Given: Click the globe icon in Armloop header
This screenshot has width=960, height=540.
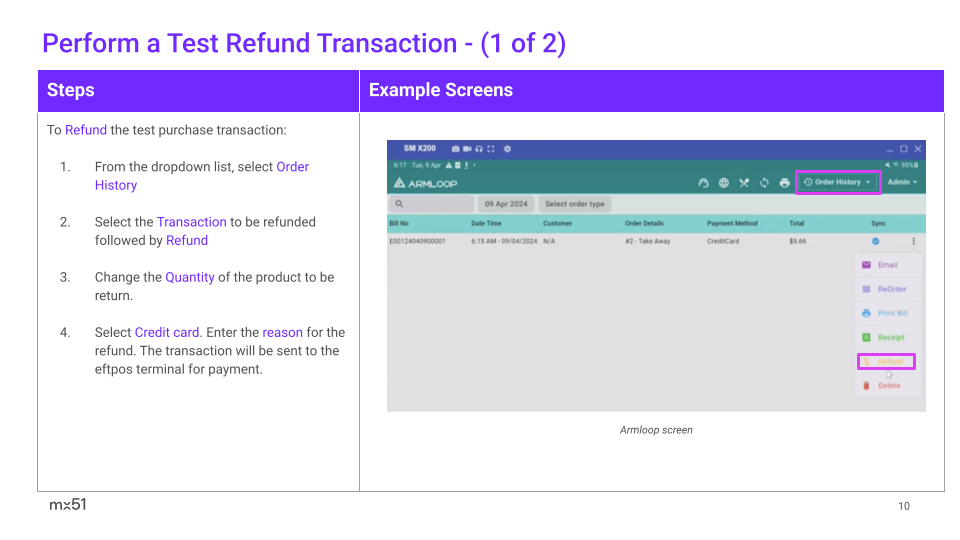Looking at the screenshot, I should [x=724, y=182].
